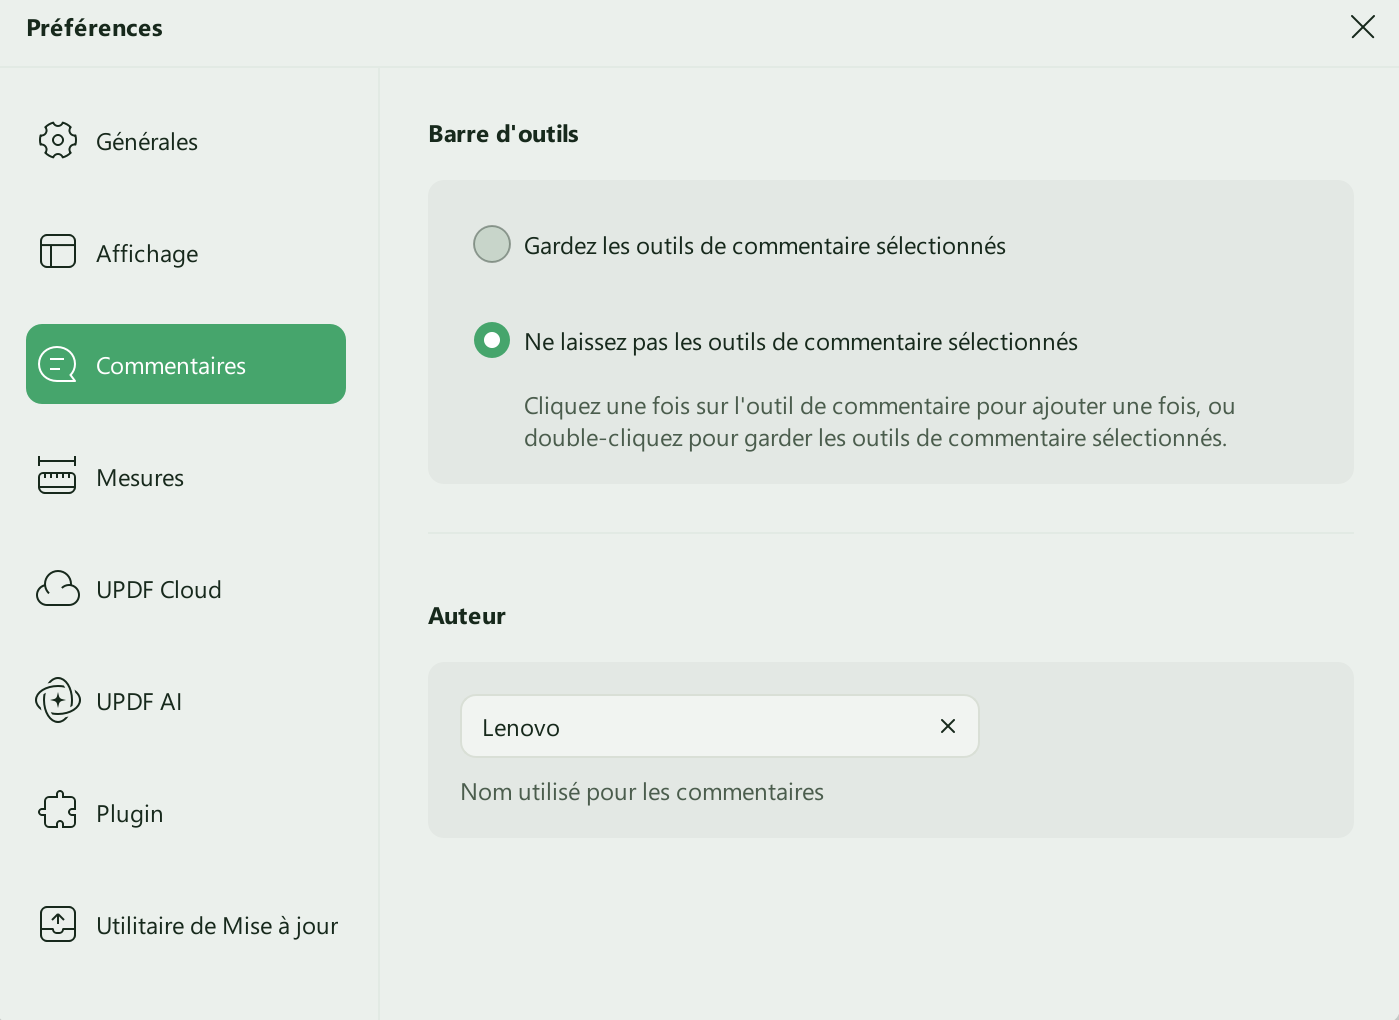The width and height of the screenshot is (1399, 1020).
Task: Click the Barre d'outils heading
Action: click(503, 134)
